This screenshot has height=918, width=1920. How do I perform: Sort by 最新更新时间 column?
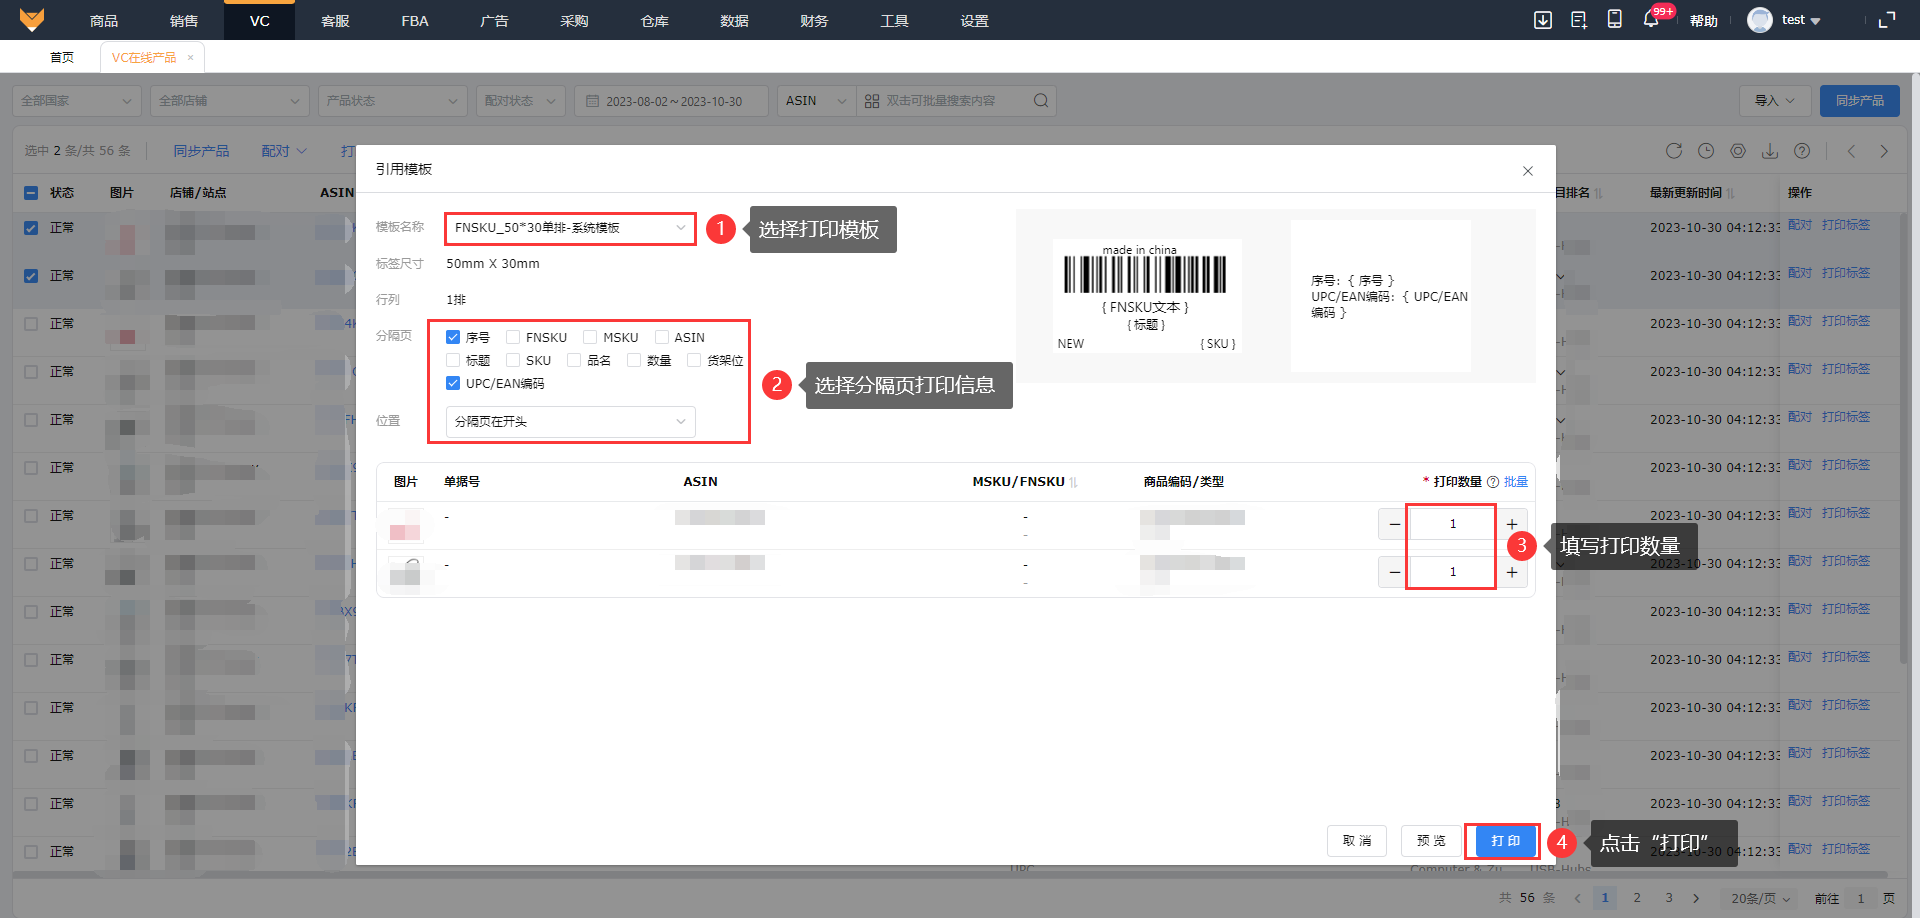[1730, 193]
